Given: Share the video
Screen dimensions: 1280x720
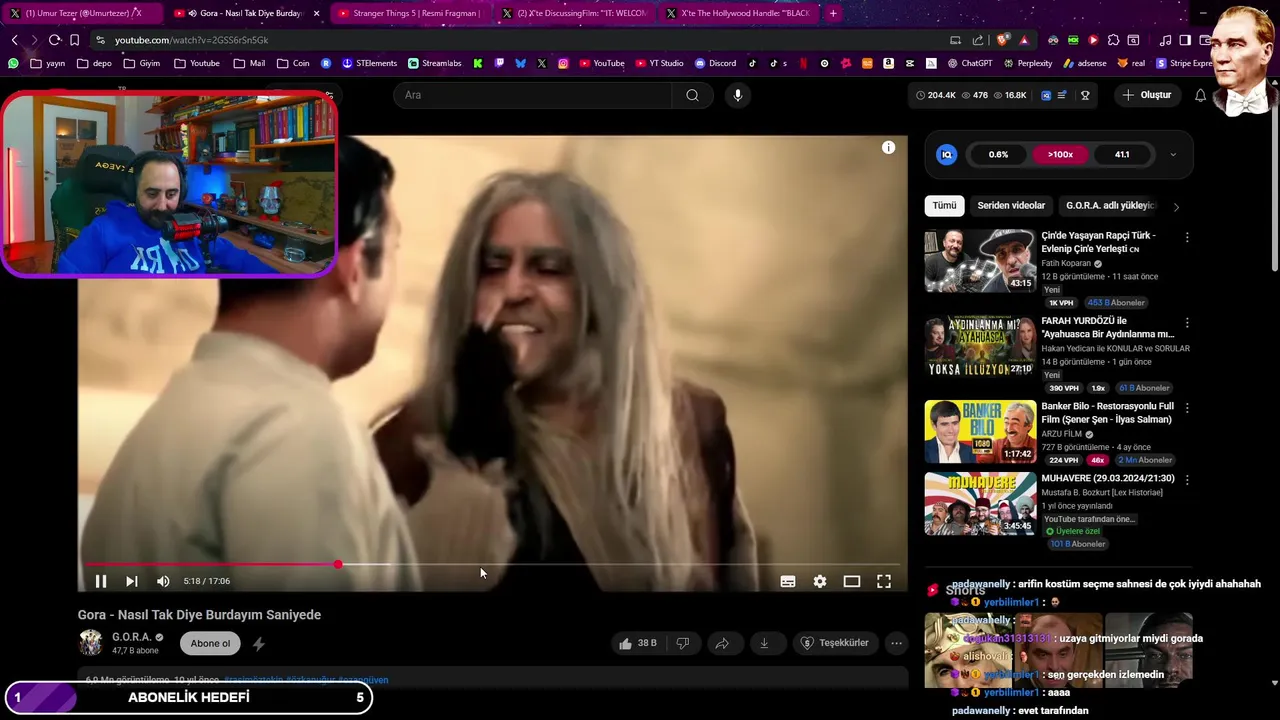Looking at the screenshot, I should click(722, 643).
